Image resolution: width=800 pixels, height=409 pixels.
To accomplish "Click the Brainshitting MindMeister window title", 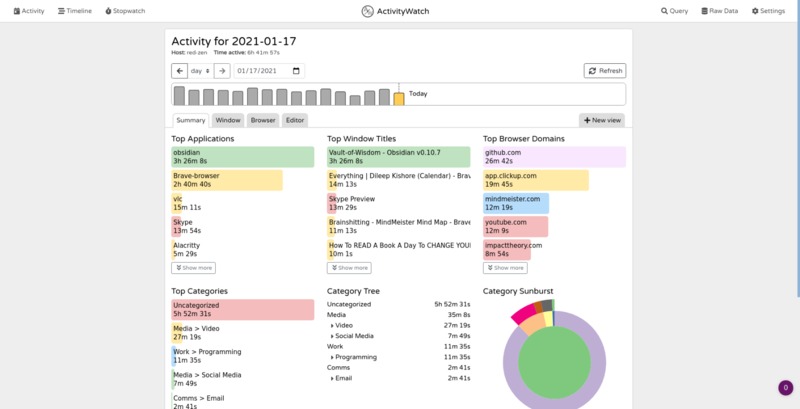I will pyautogui.click(x=398, y=226).
